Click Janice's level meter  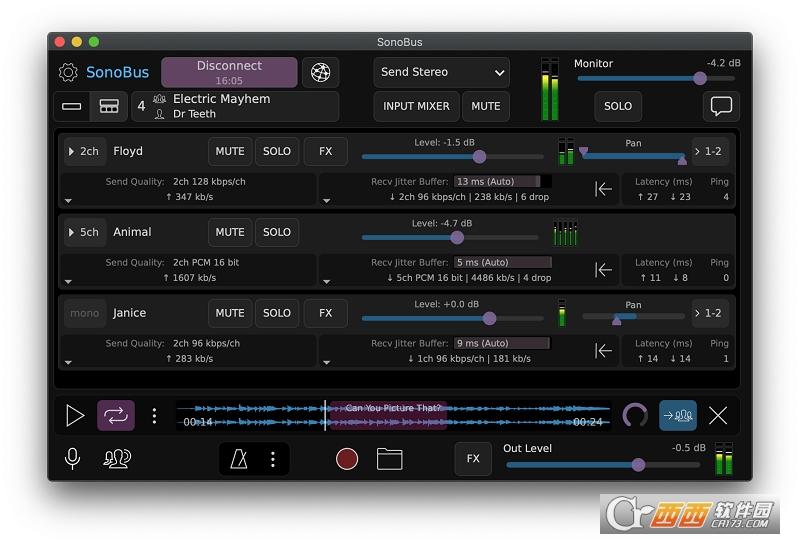[x=562, y=313]
